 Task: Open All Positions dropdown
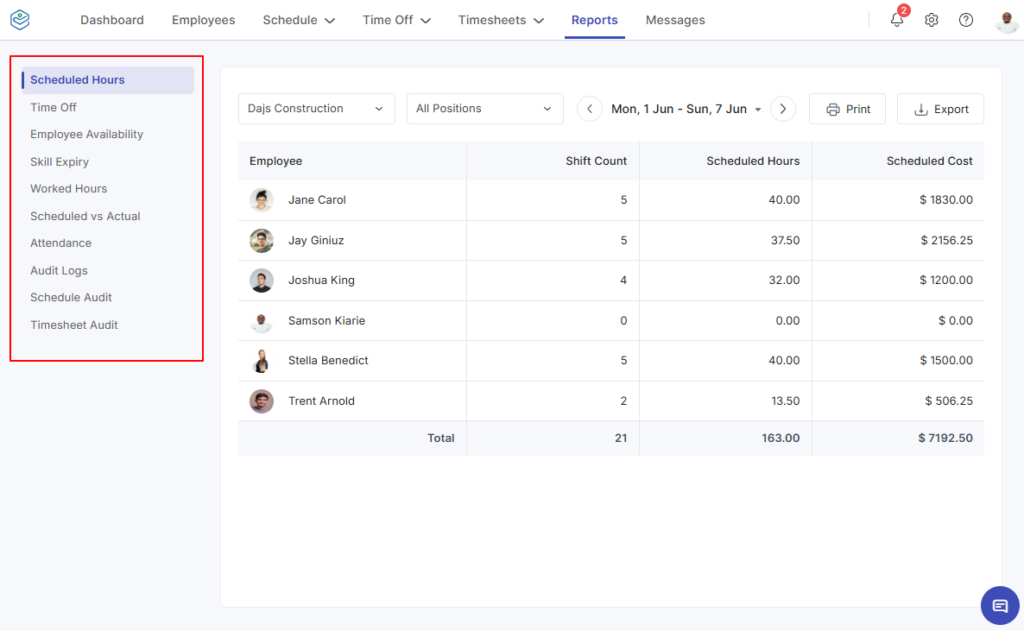pos(485,108)
